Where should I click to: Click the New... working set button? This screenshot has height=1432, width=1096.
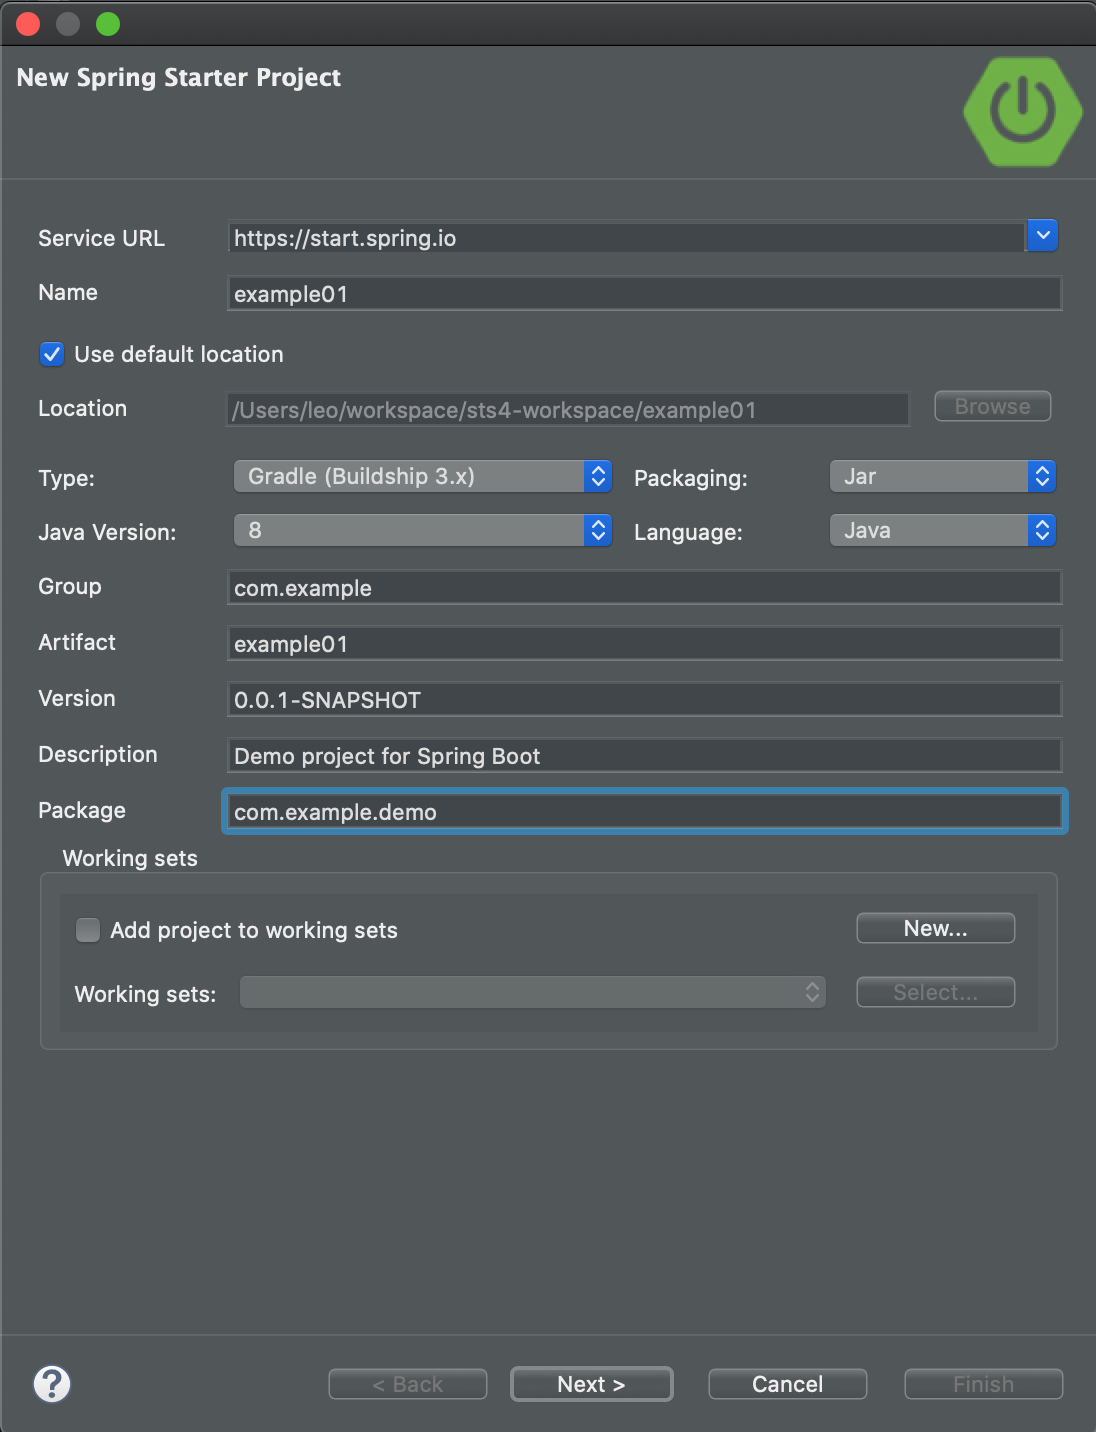tap(936, 928)
